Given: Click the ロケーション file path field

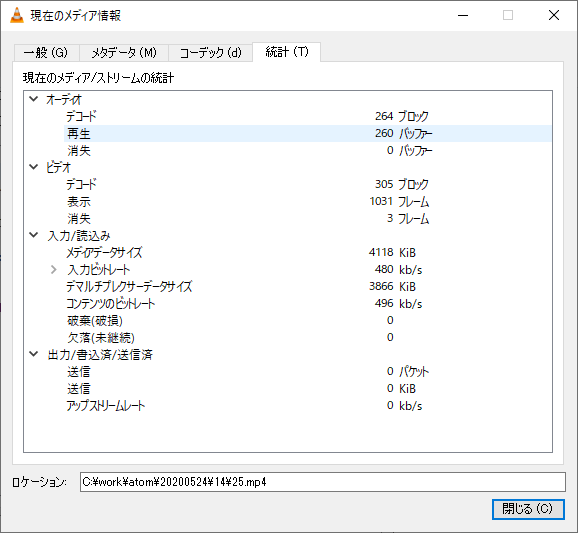Looking at the screenshot, I should click(x=323, y=482).
